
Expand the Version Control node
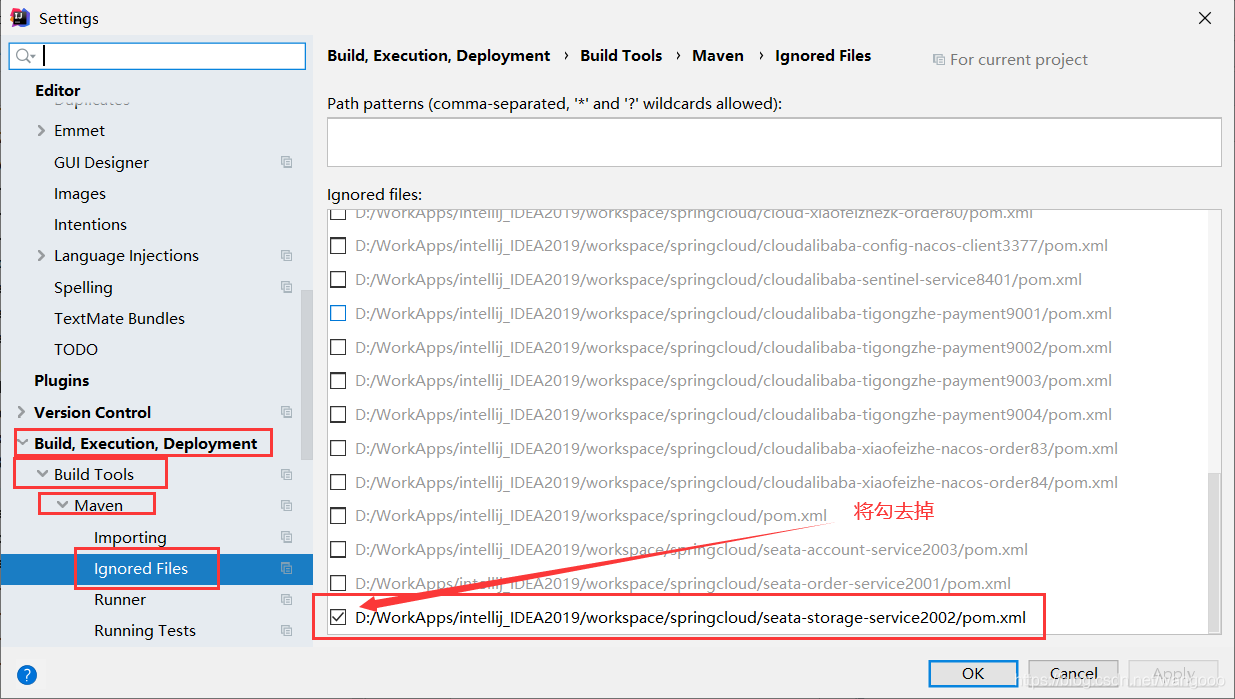21,412
